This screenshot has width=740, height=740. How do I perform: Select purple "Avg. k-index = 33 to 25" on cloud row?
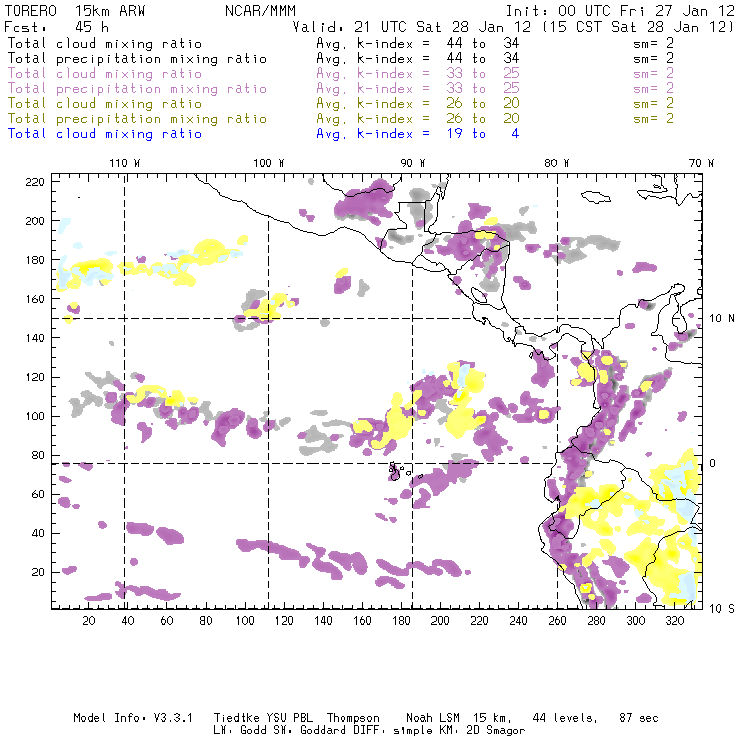click(418, 74)
